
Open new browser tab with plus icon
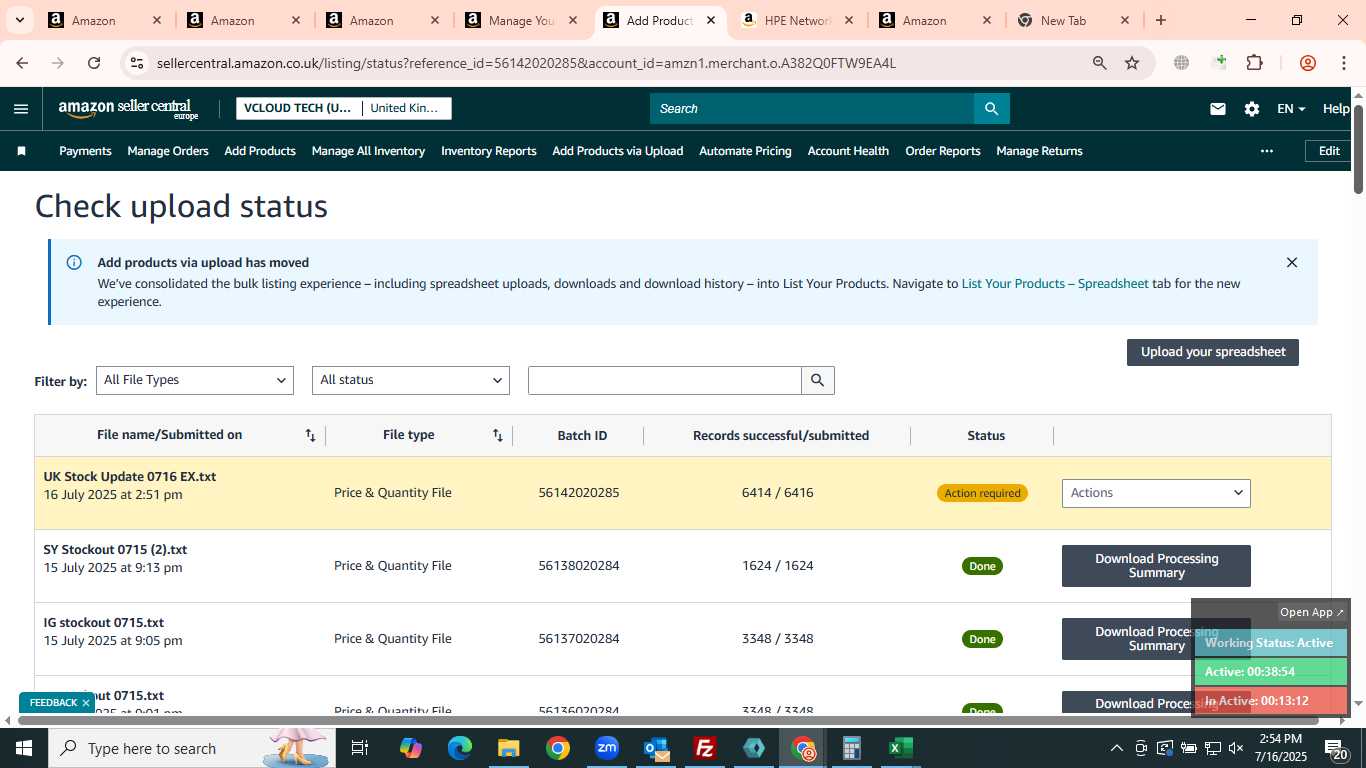(1160, 20)
